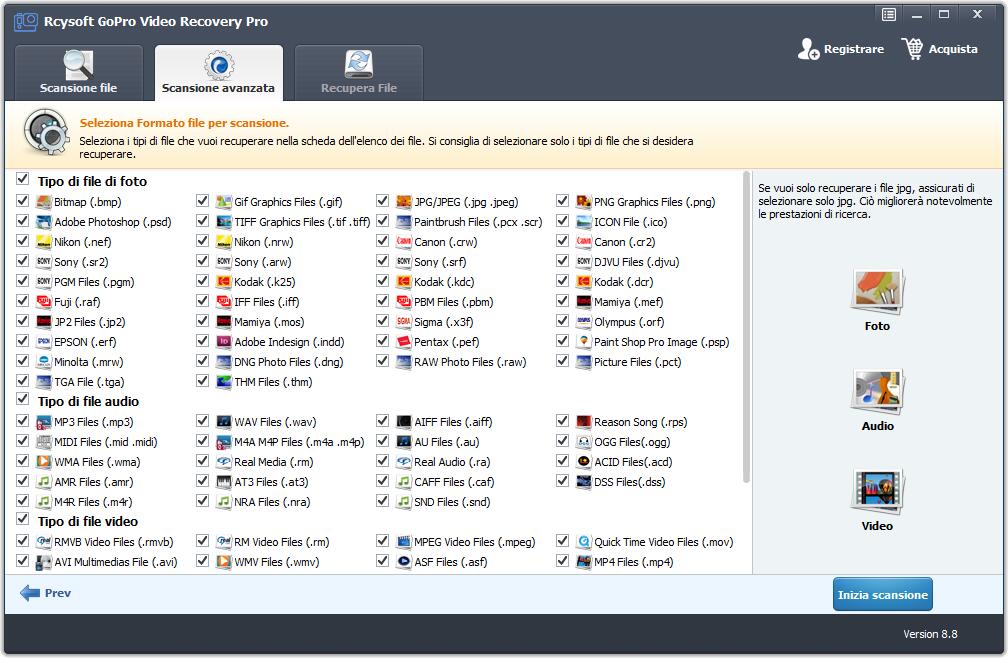Toggle the JPG/JPEG file type checkbox
Screen dimensions: 1008x658
click(383, 201)
